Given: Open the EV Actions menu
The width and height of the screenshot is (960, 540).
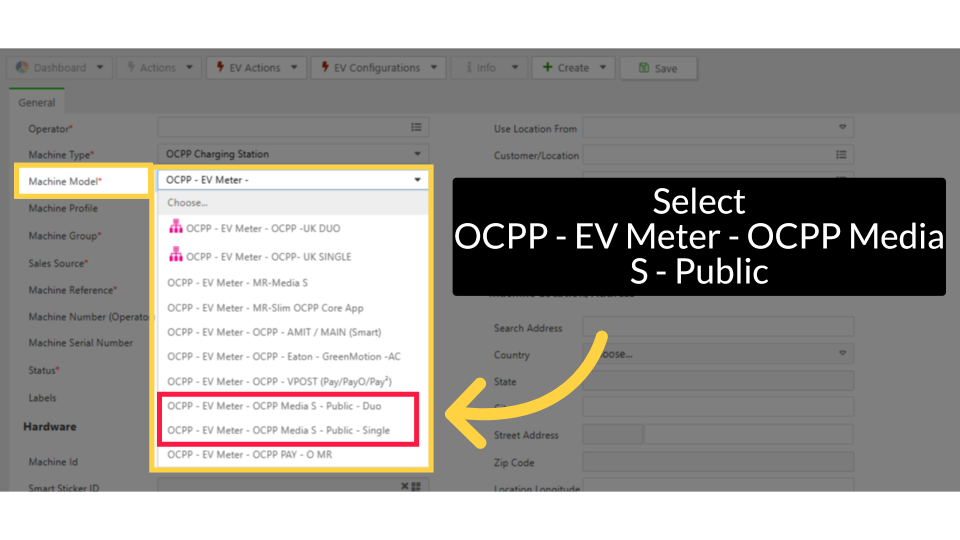Looking at the screenshot, I should 256,68.
